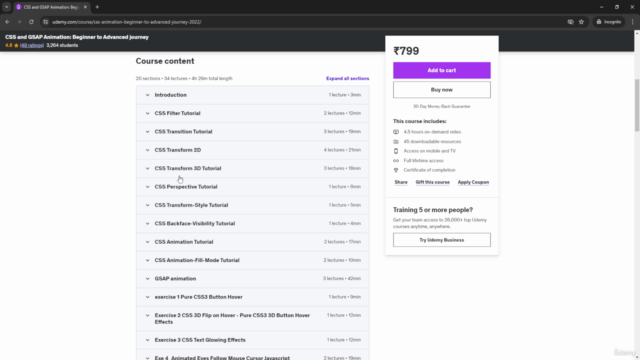Click the browser back arrow
This screenshot has width=640, height=360.
coord(7,22)
